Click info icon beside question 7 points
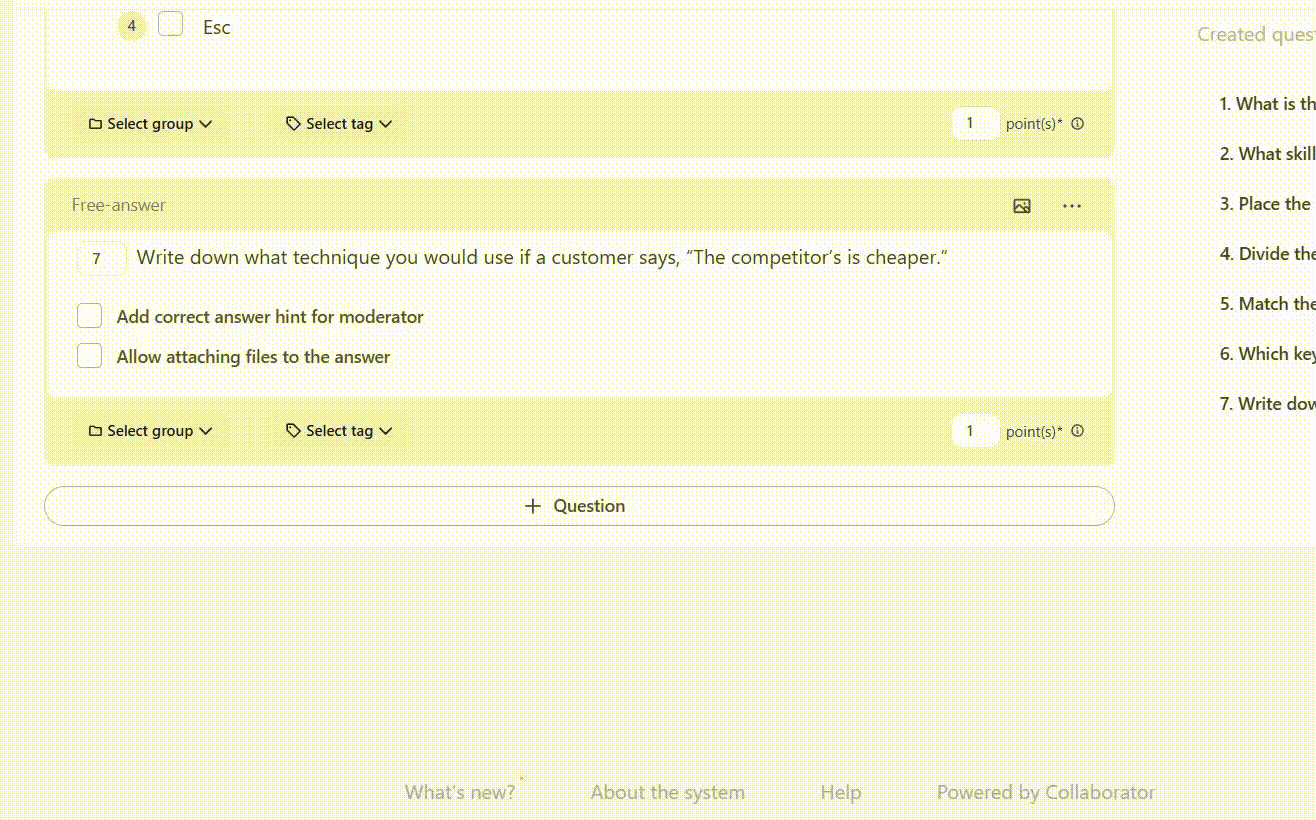The width and height of the screenshot is (1316, 820). click(1077, 432)
